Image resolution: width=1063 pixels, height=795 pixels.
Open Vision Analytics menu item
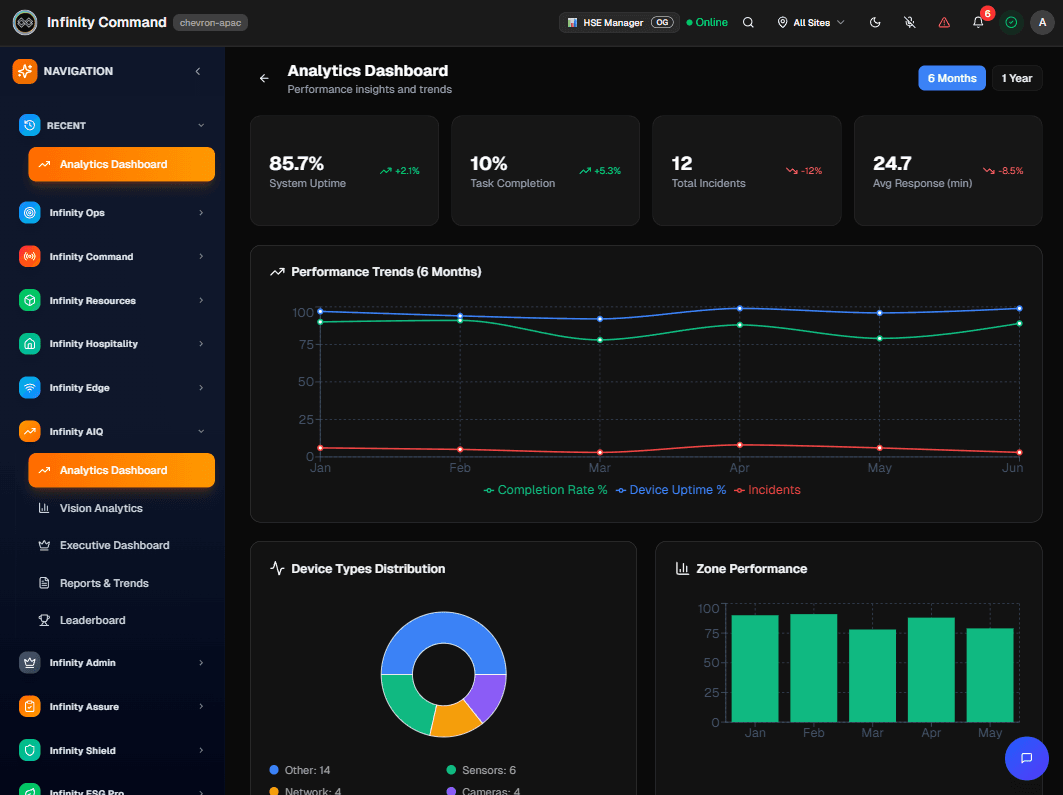121,508
